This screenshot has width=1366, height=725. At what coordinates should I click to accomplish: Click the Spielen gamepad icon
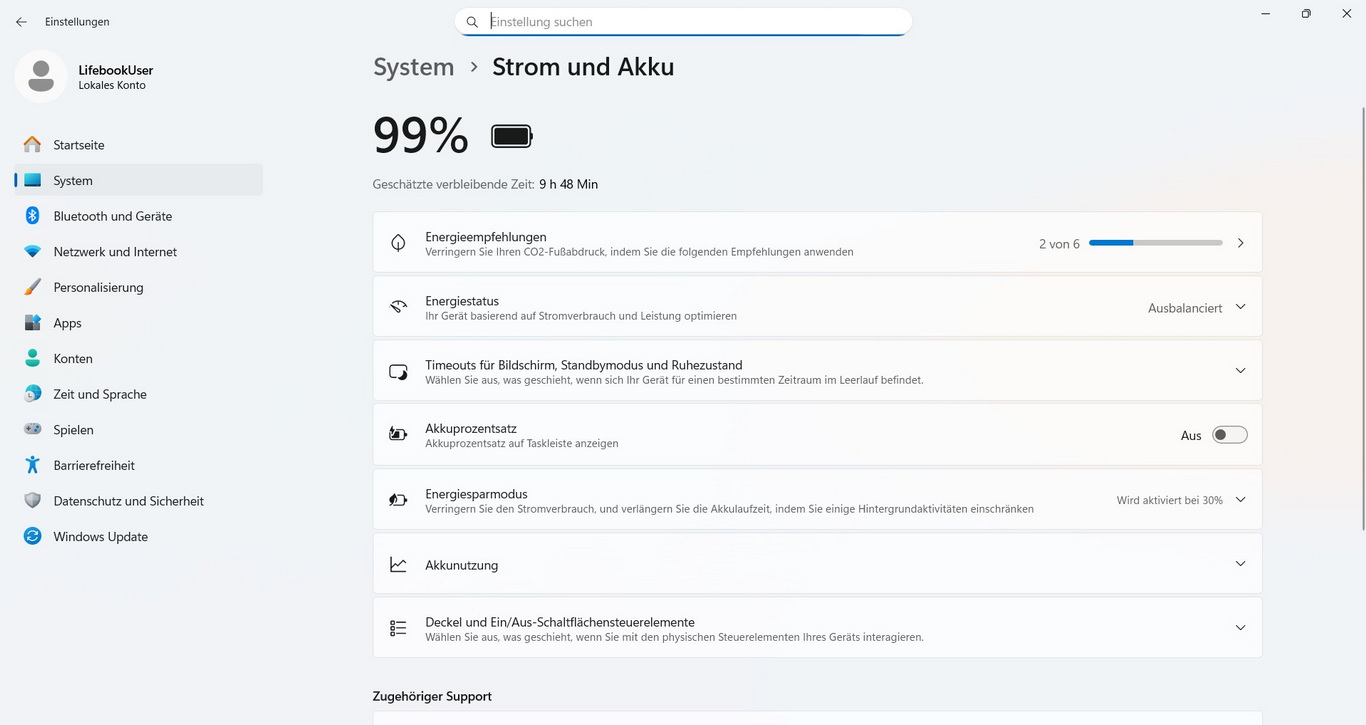[33, 430]
